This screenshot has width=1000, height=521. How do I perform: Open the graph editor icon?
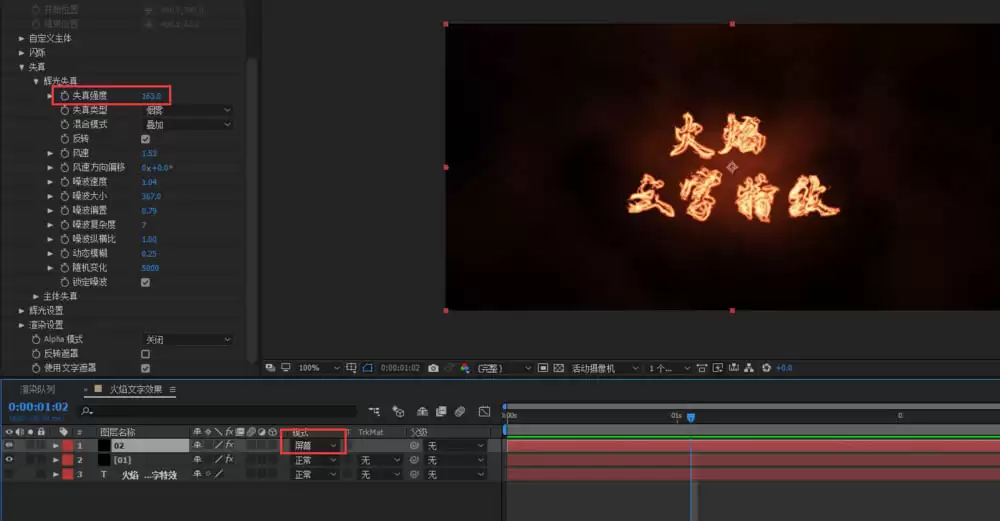tap(484, 411)
